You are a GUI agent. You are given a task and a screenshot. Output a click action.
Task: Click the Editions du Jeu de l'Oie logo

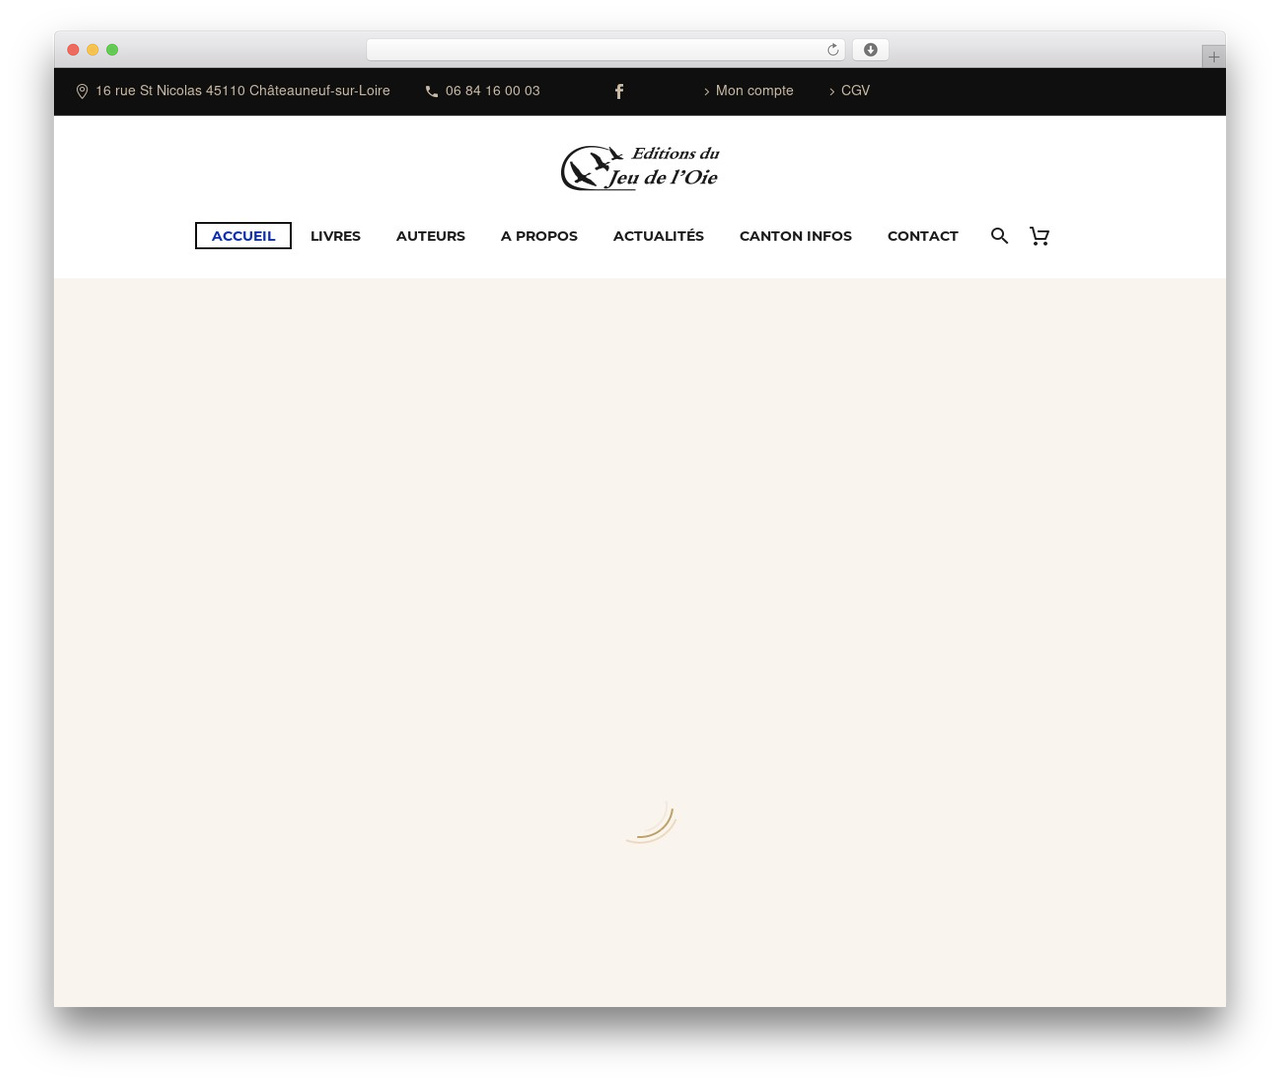coord(640,167)
